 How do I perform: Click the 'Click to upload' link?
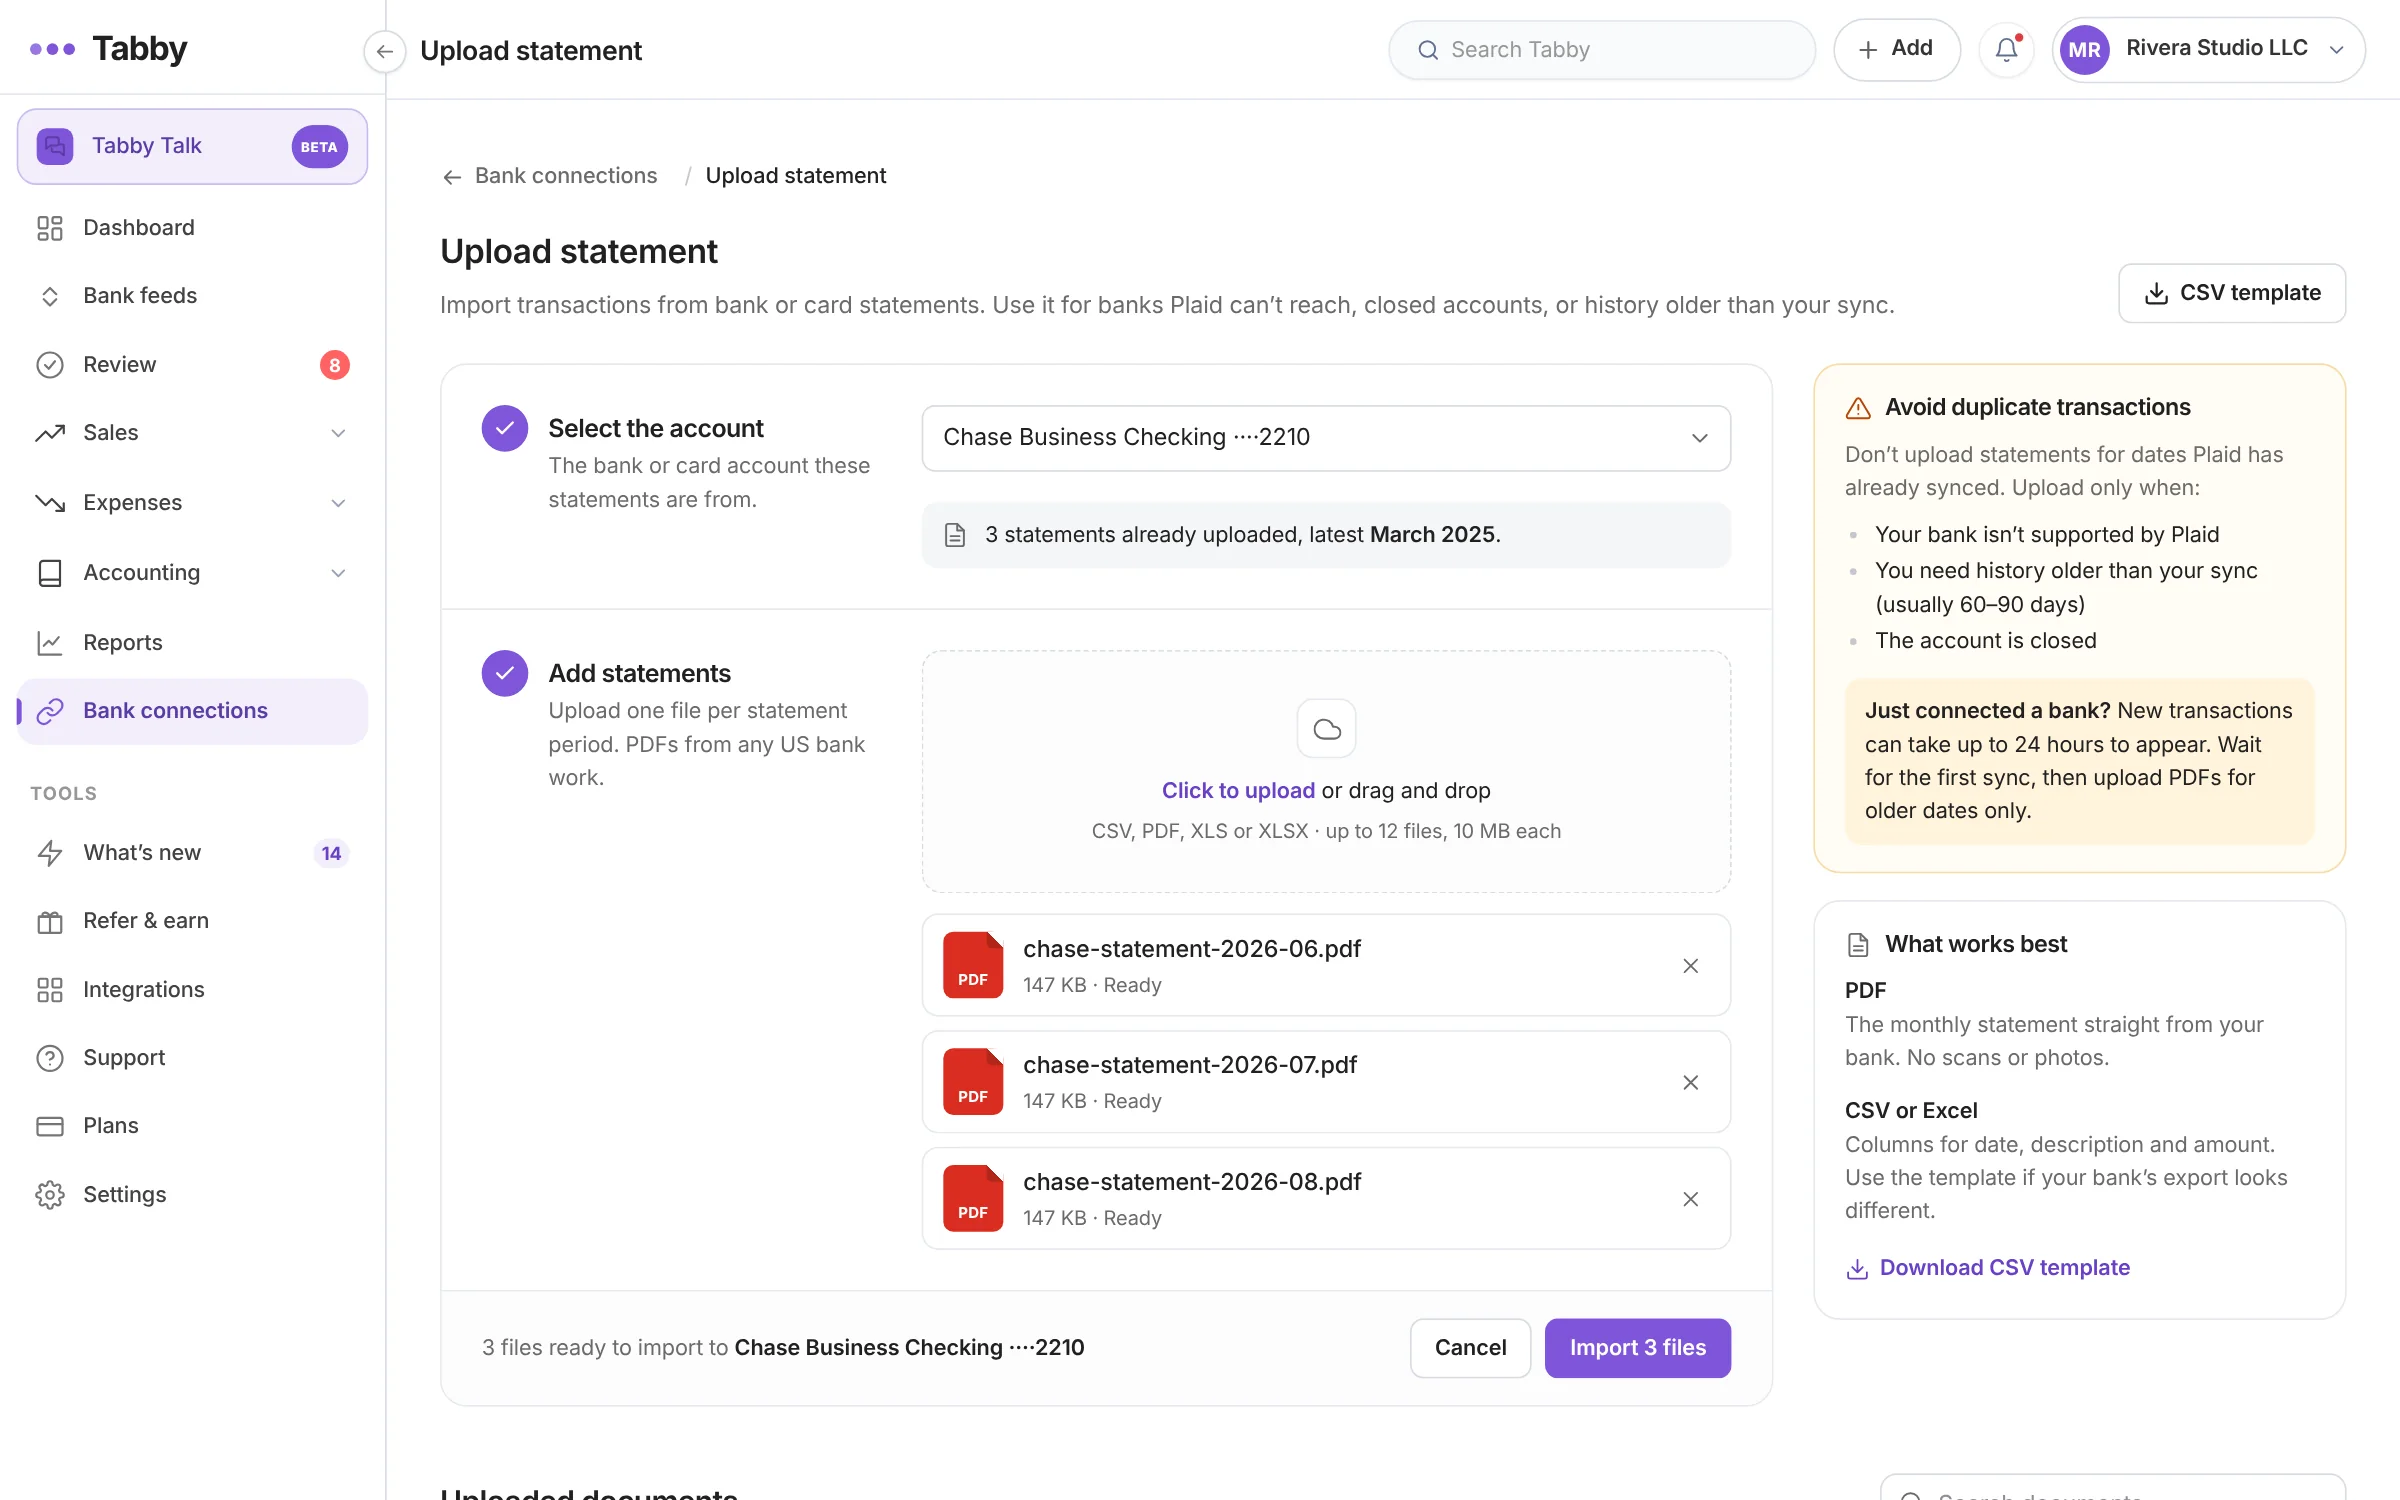pyautogui.click(x=1238, y=791)
